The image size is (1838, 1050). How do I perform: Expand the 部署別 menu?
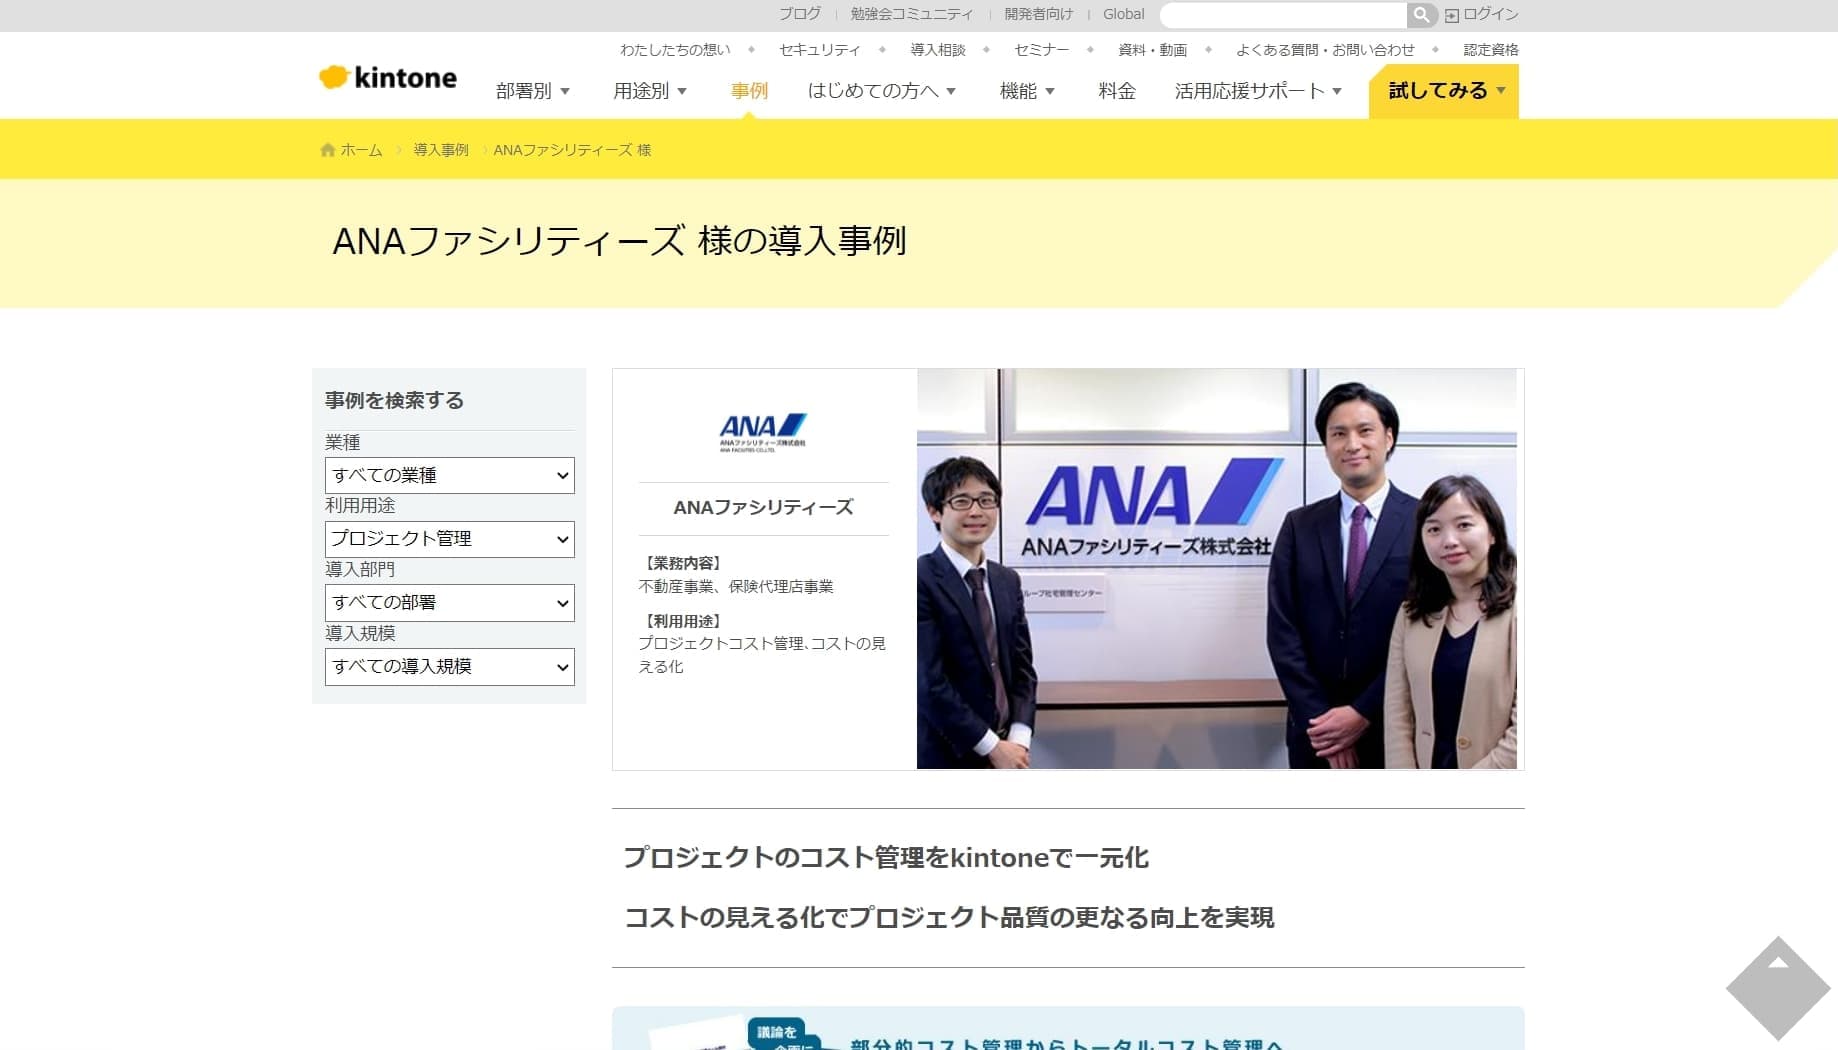pos(532,91)
